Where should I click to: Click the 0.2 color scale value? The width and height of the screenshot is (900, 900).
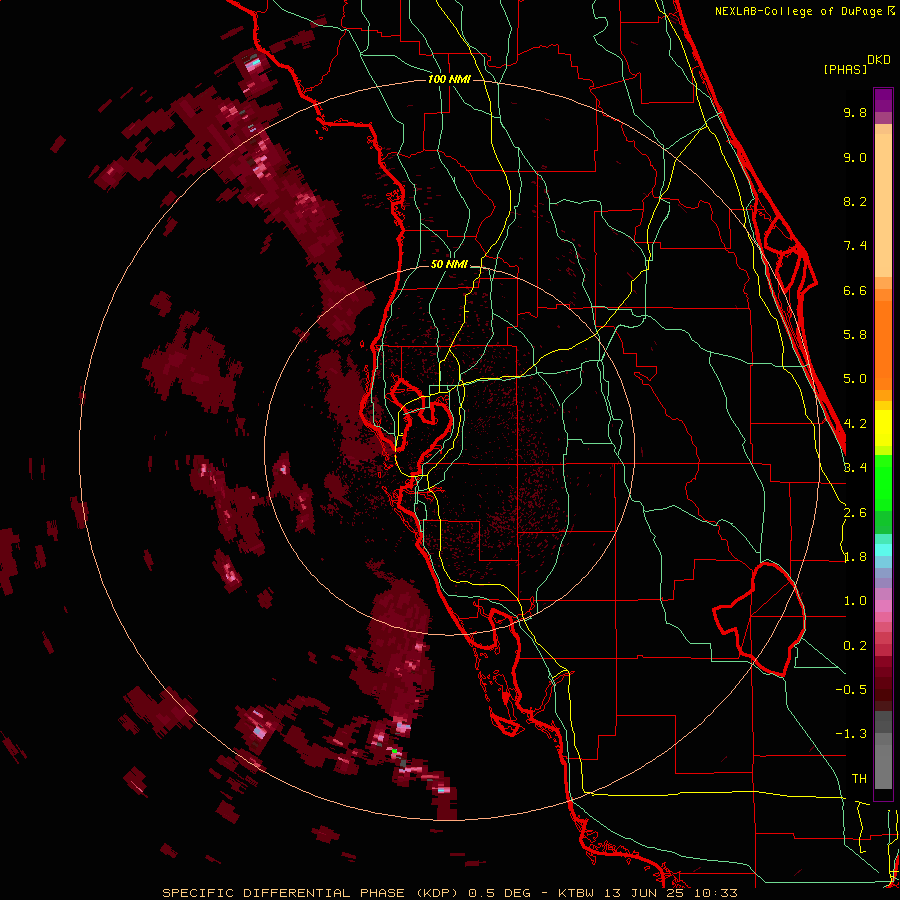855,646
